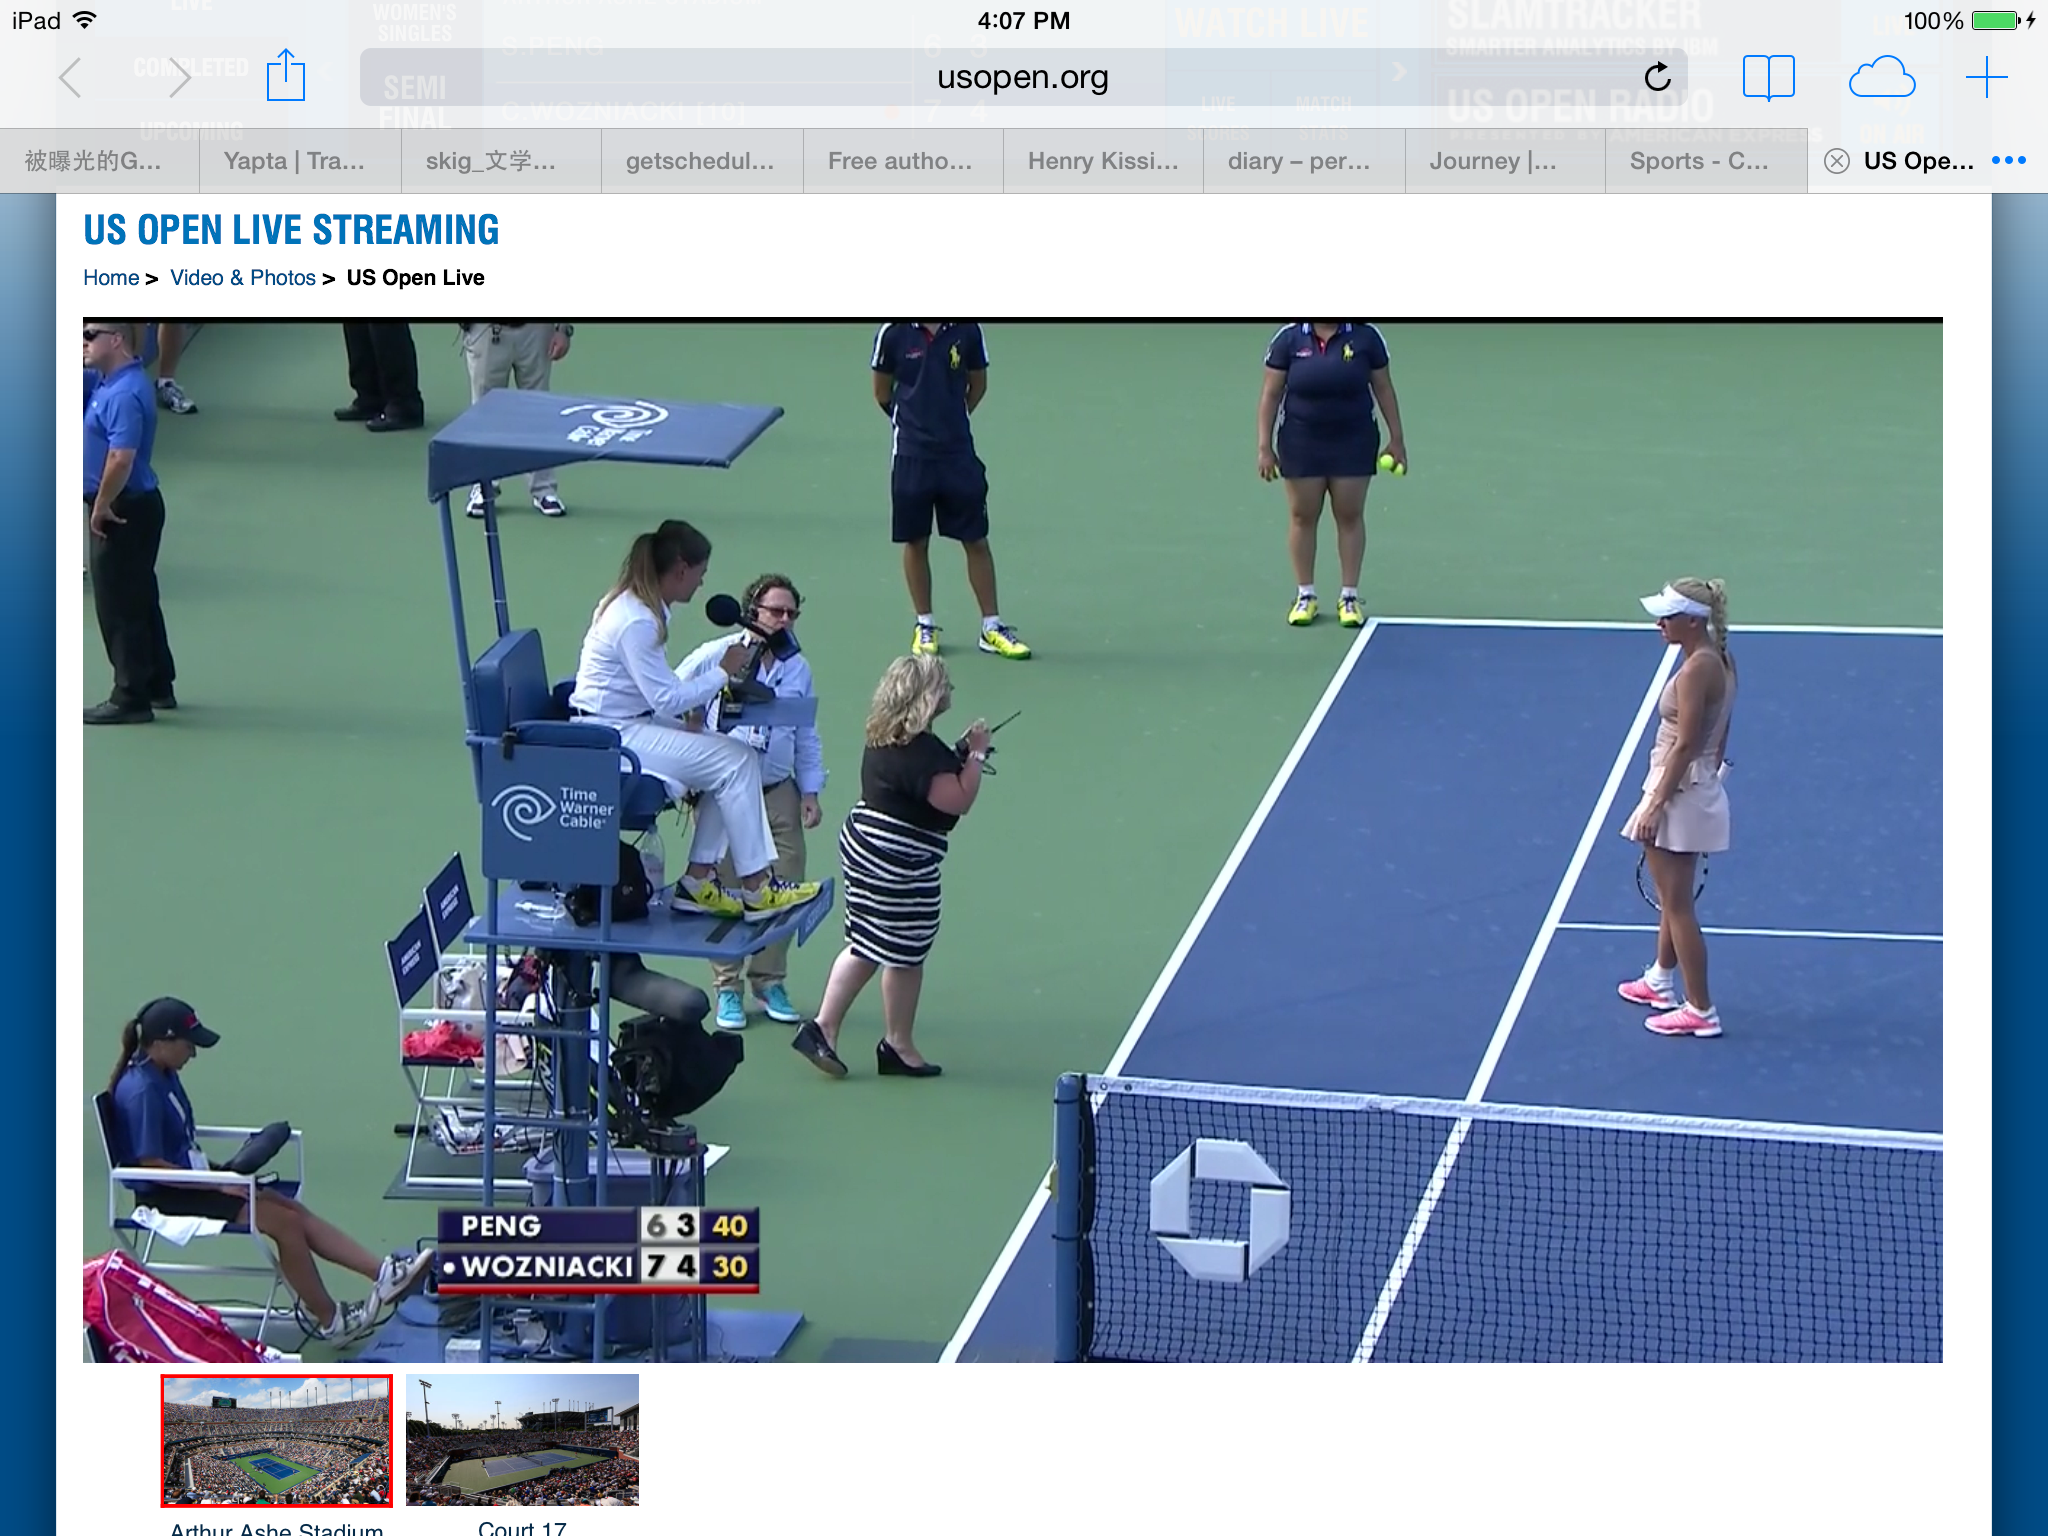Switch to the getschedul... tab

pyautogui.click(x=700, y=161)
